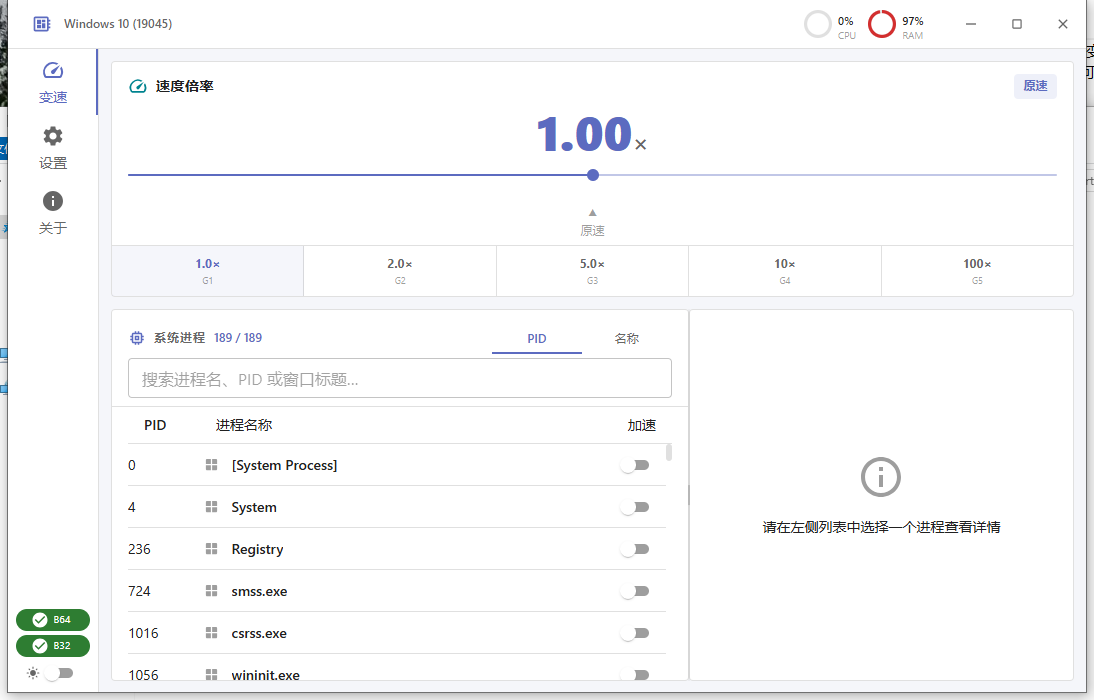Click the PID column header
Image resolution: width=1094 pixels, height=700 pixels.
155,425
